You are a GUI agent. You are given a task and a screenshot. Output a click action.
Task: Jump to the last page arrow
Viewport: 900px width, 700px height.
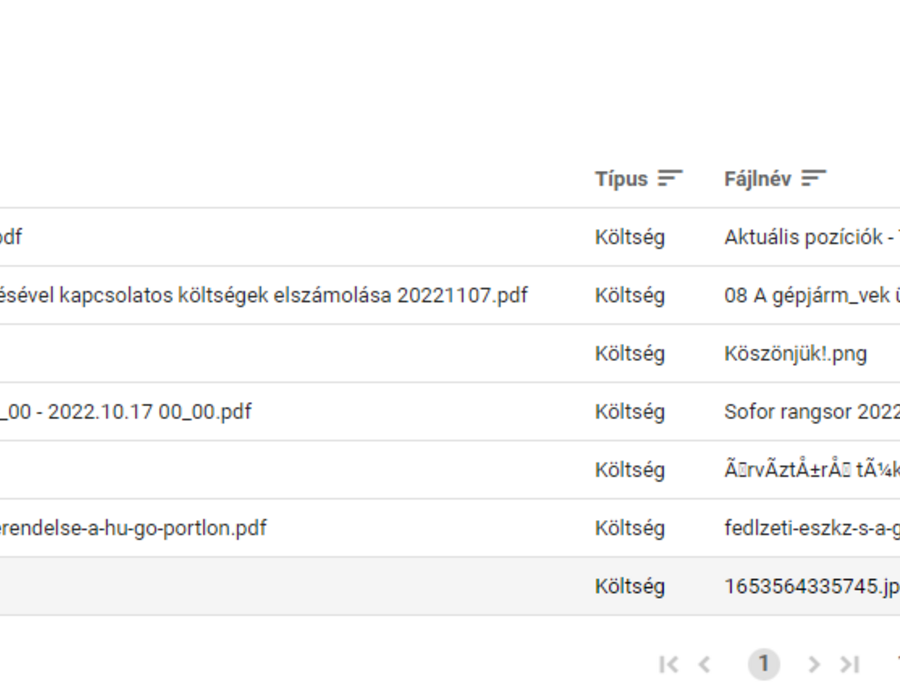pos(849,664)
